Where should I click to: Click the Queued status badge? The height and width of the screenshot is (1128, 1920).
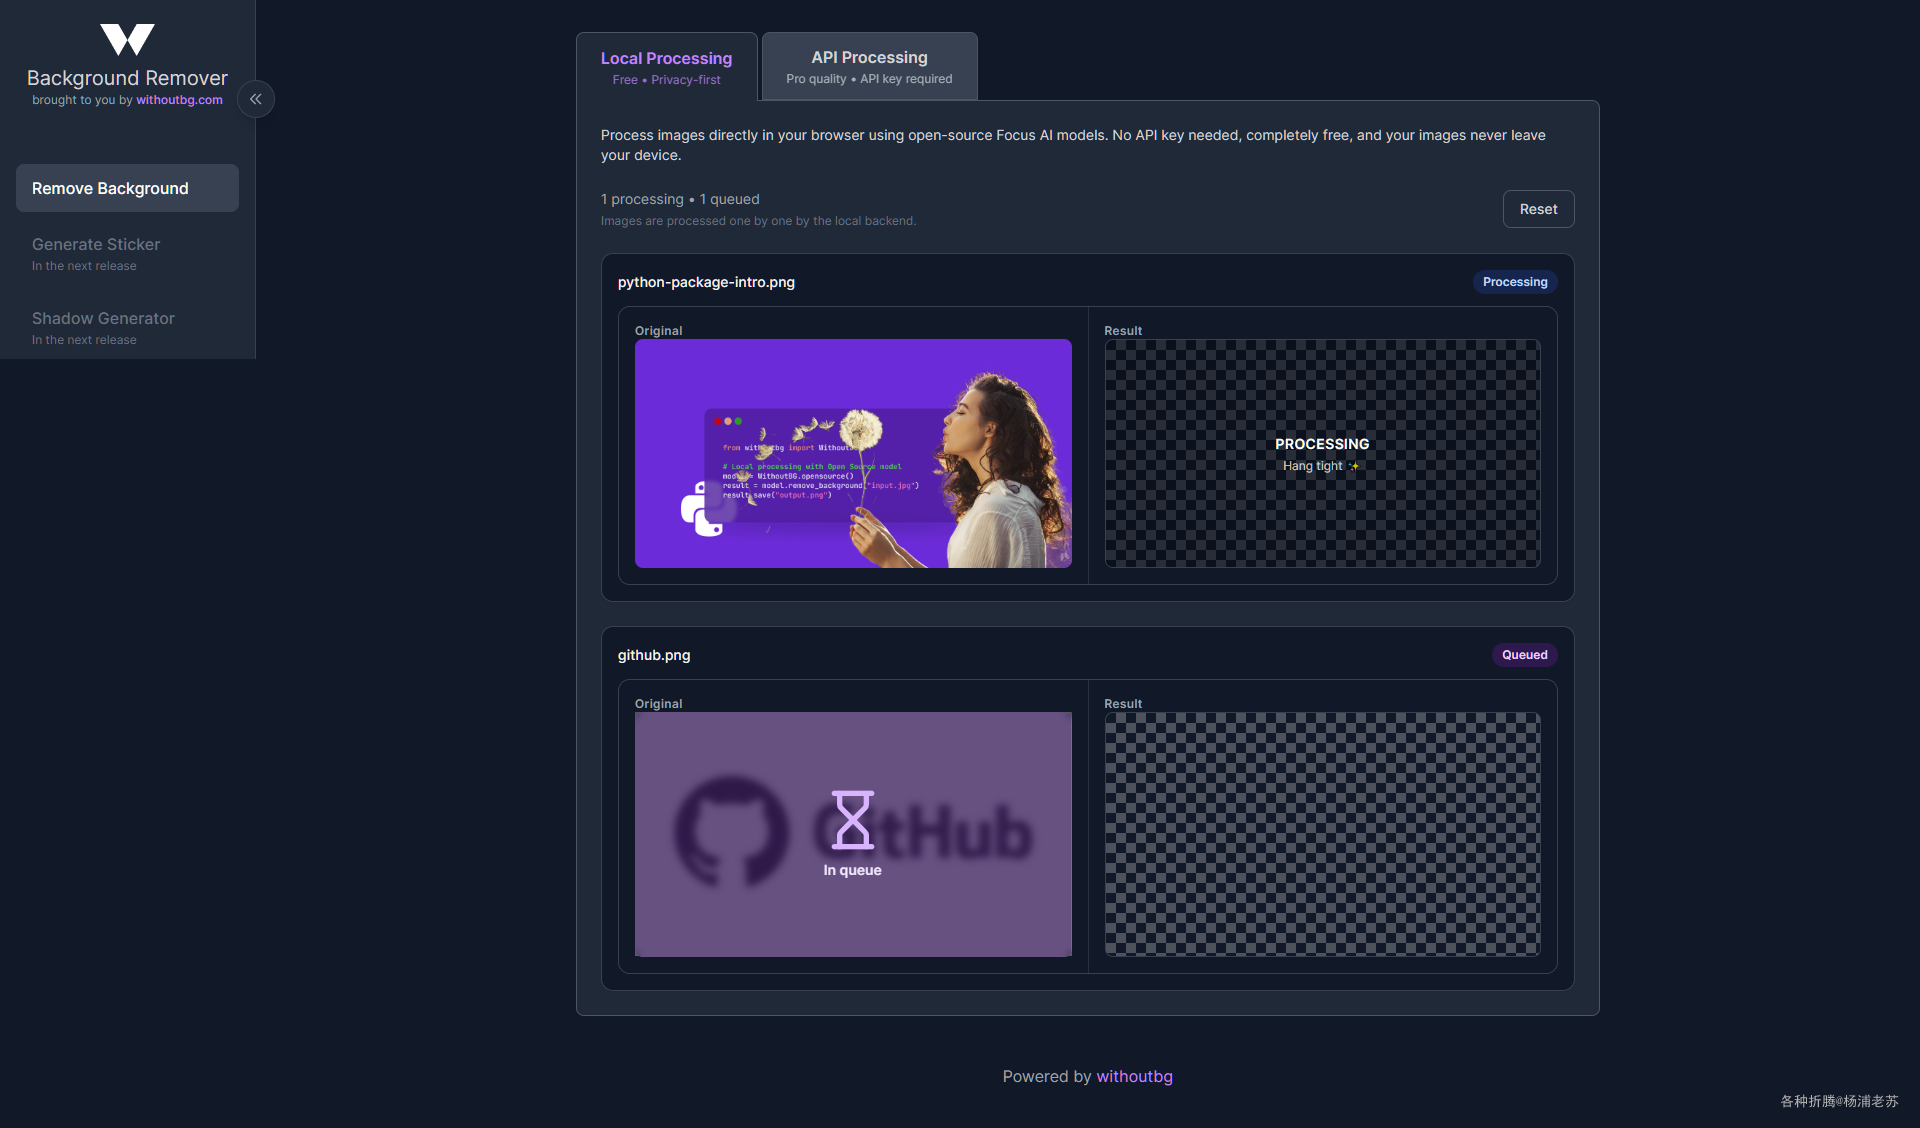tap(1524, 655)
